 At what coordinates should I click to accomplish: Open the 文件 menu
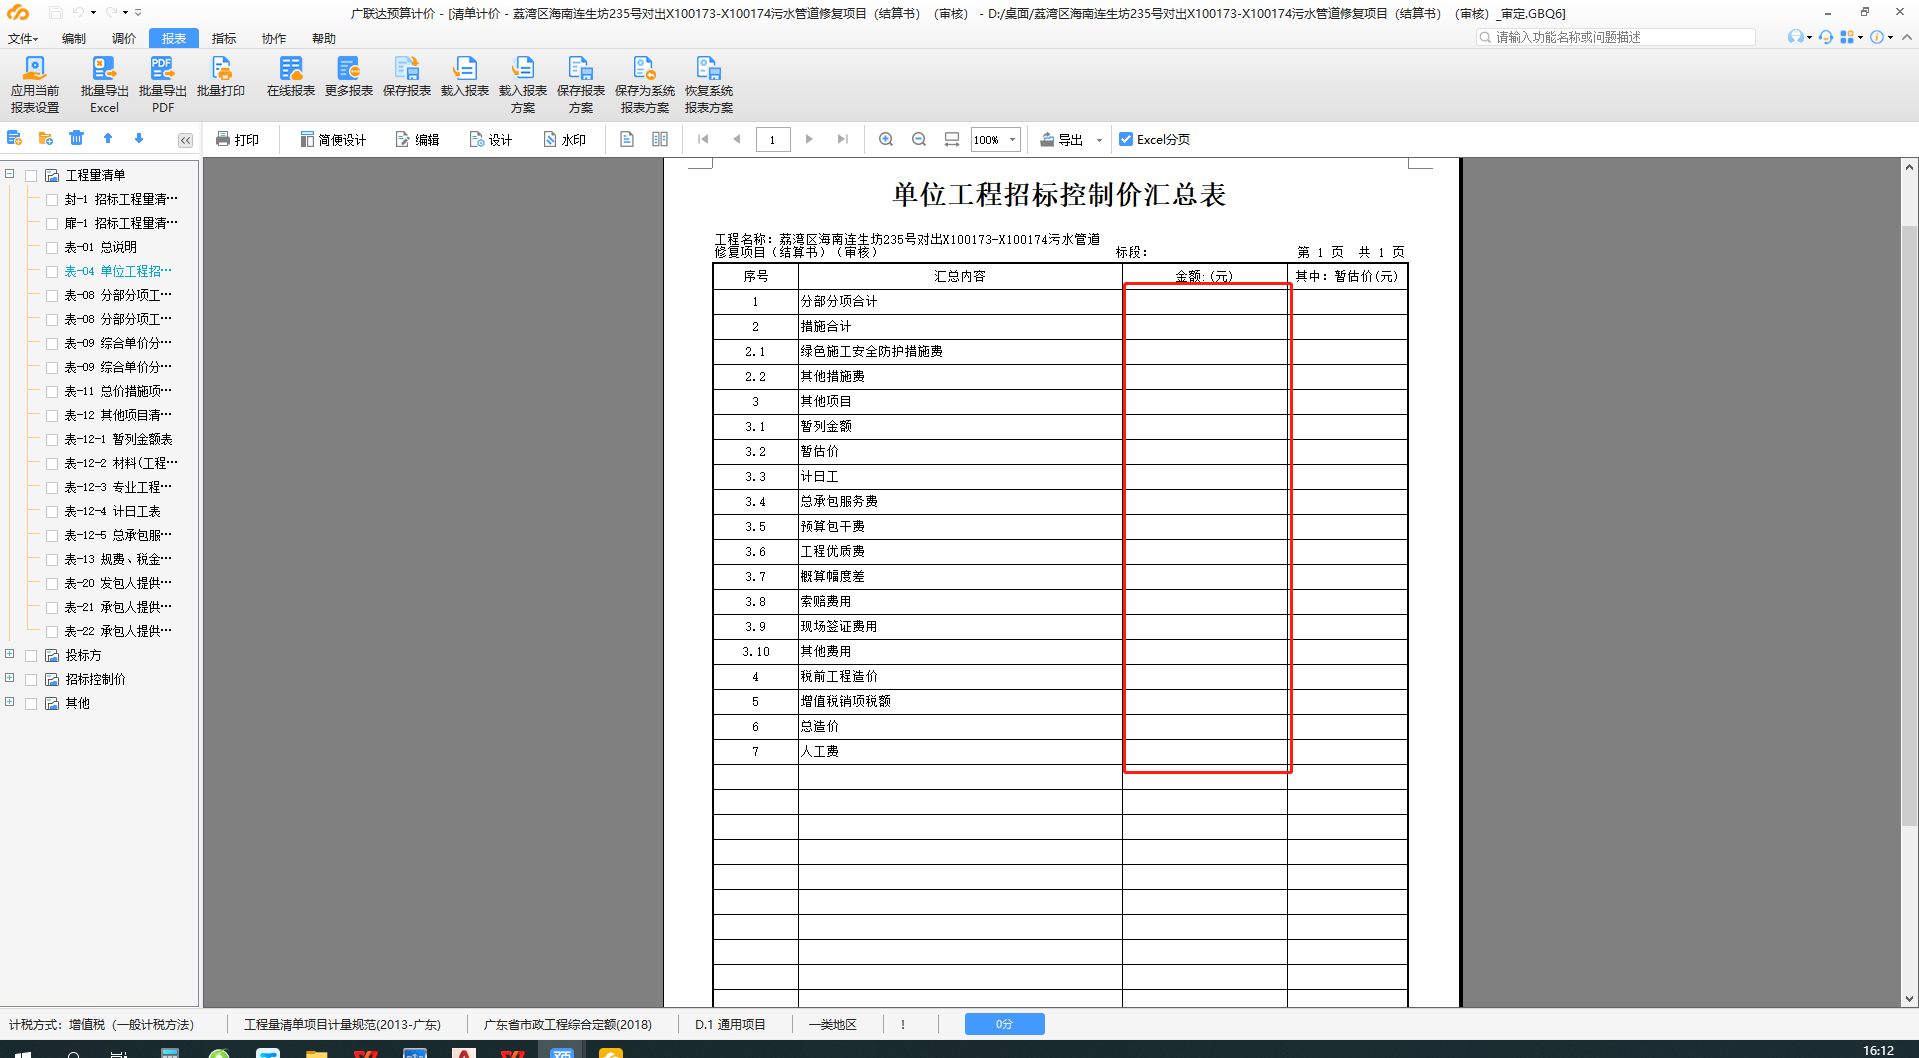22,38
